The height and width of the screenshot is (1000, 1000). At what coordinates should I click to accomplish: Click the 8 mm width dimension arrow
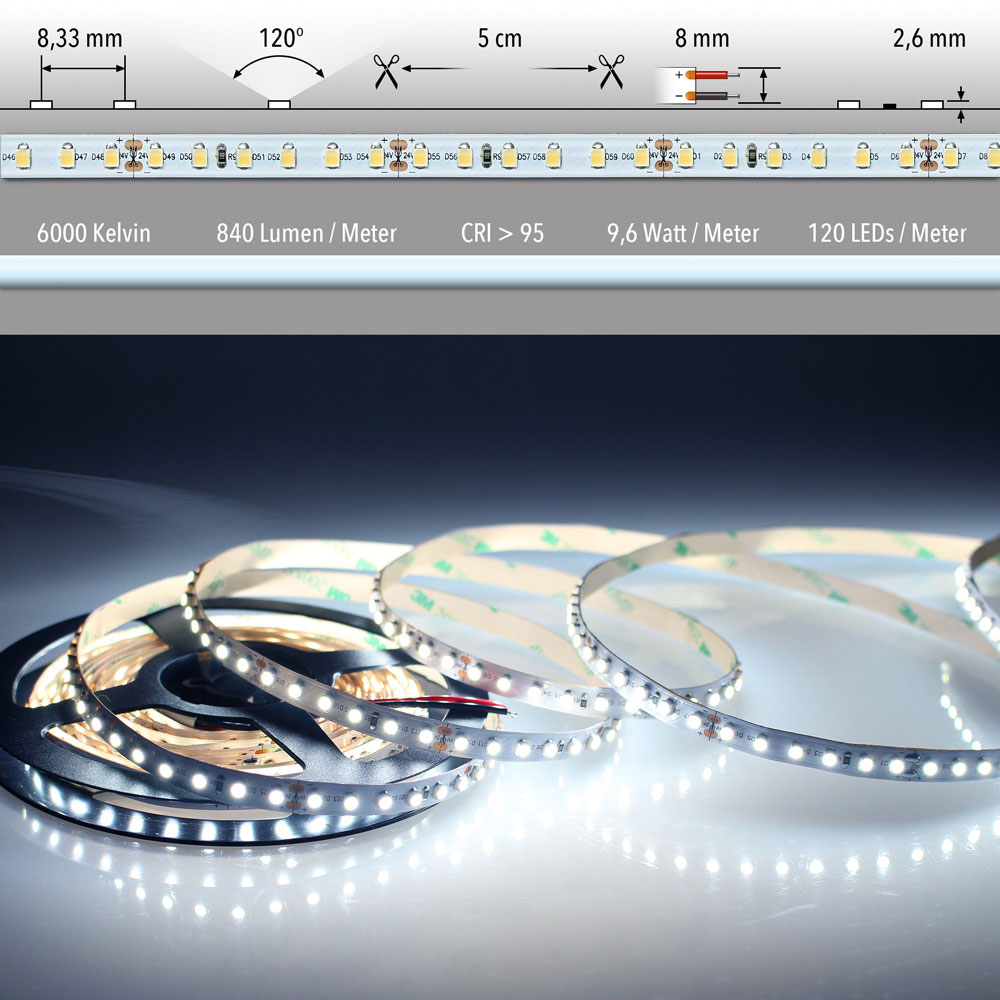pyautogui.click(x=765, y=85)
